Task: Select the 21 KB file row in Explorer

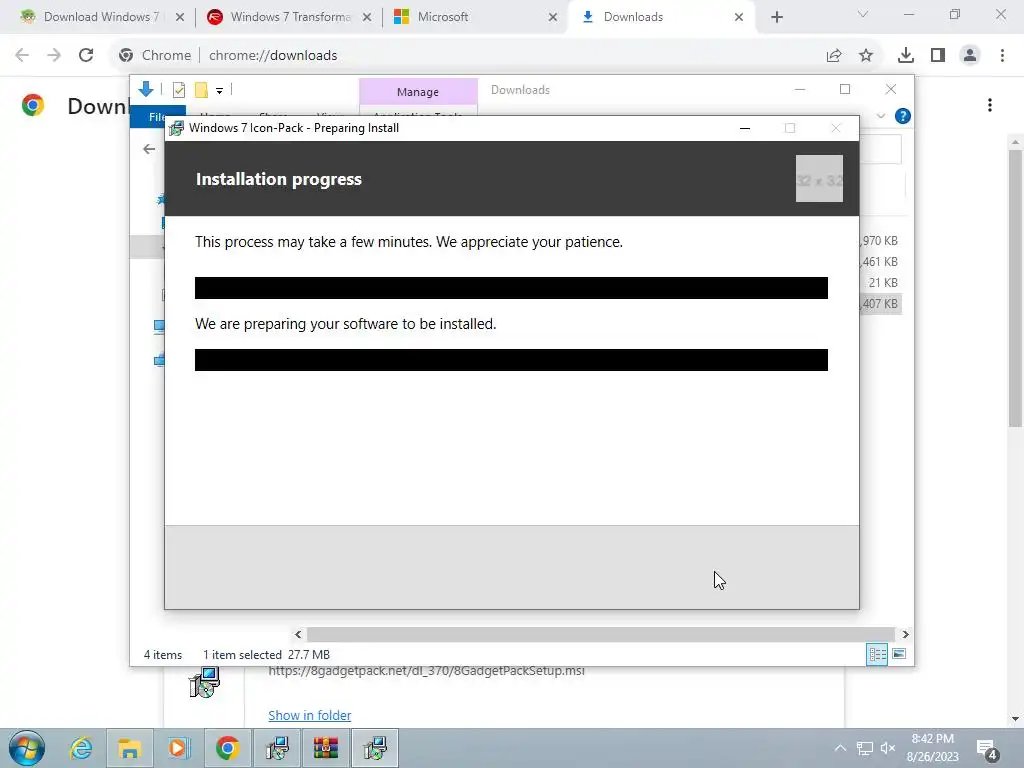Action: pos(882,283)
